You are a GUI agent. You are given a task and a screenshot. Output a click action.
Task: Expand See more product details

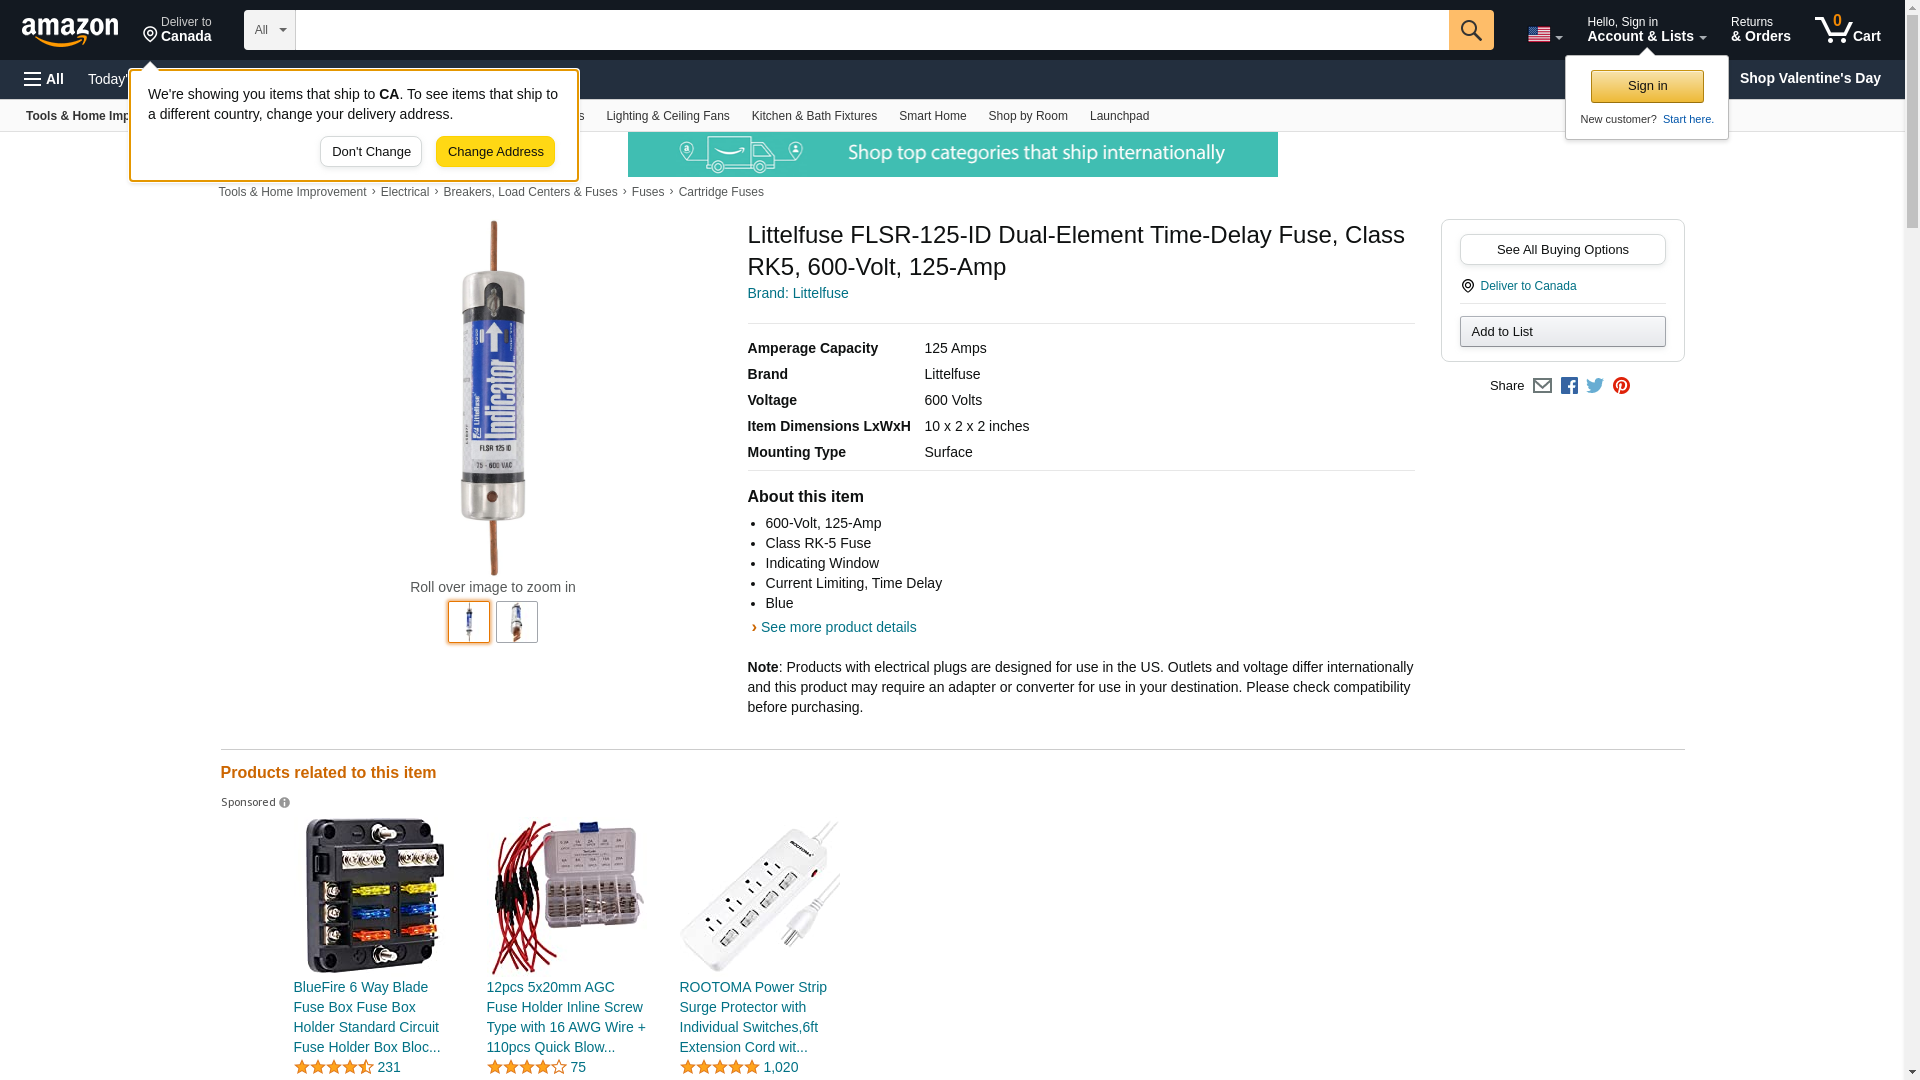coord(838,628)
